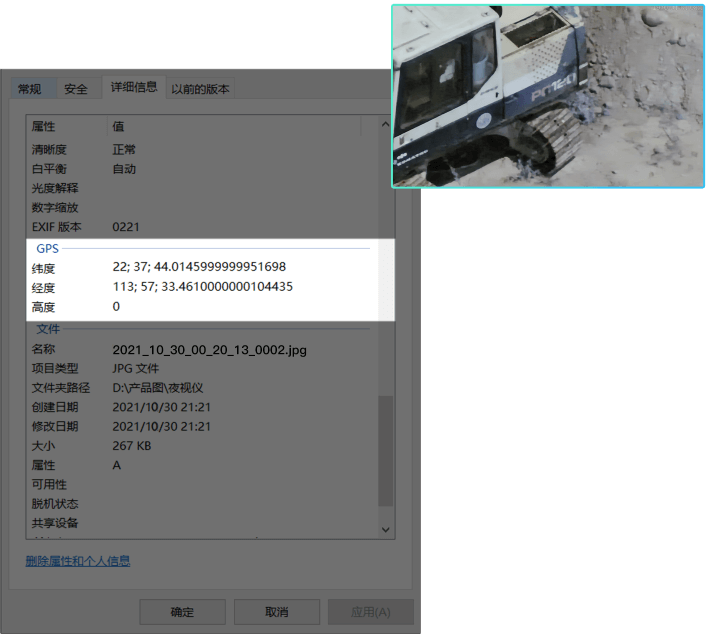Click the excavator photo thumbnail
This screenshot has height=634, width=721.
[x=548, y=95]
